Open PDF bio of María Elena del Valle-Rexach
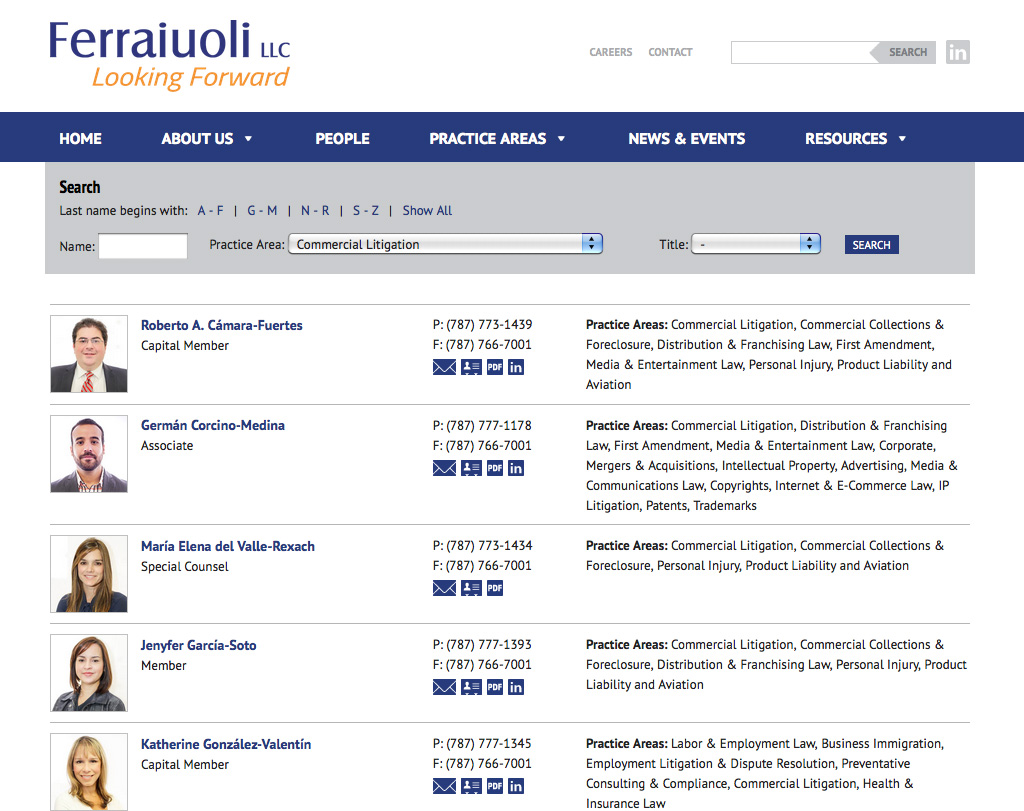The width and height of the screenshot is (1024, 811). (x=495, y=588)
